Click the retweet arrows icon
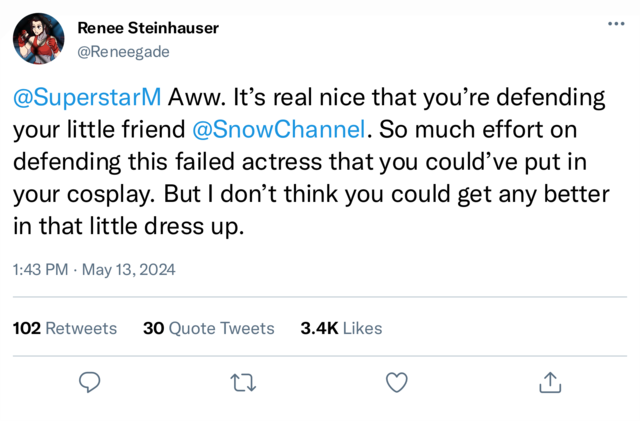 click(243, 381)
